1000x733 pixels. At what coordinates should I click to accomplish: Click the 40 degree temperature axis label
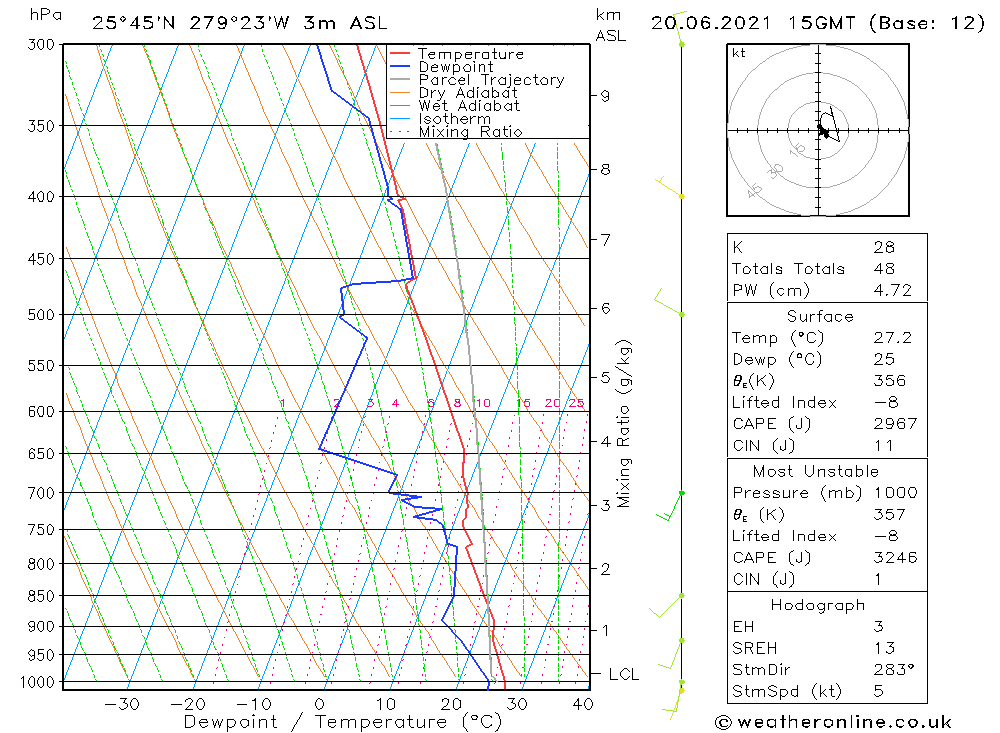583,704
